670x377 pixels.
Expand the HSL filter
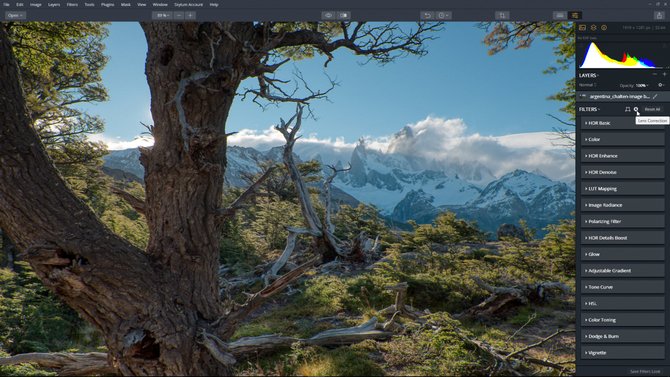[x=623, y=303]
